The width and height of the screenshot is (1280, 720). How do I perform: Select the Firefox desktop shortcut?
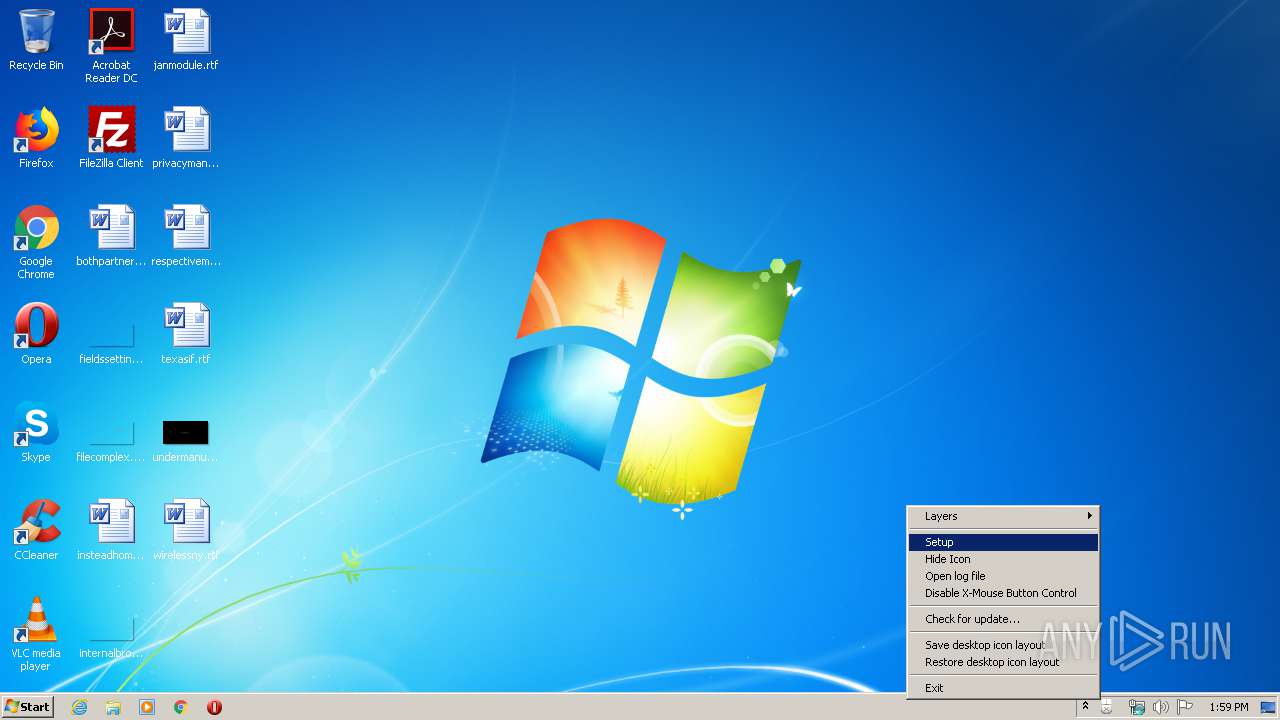coord(36,138)
